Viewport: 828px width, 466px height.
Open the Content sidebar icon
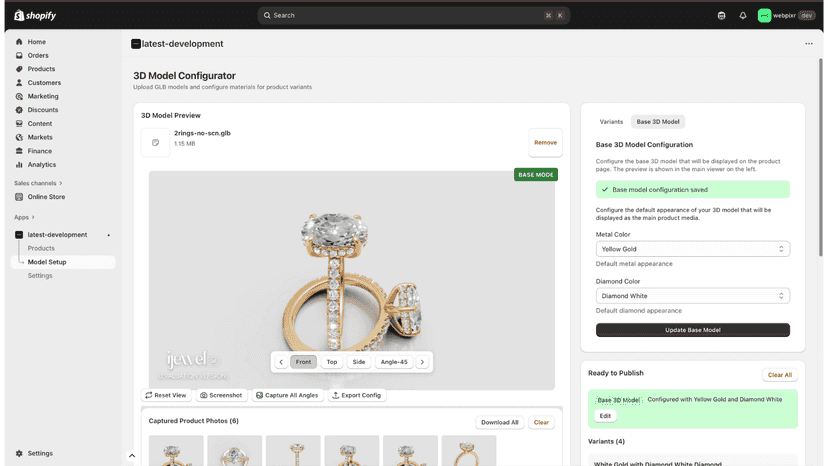pos(19,124)
